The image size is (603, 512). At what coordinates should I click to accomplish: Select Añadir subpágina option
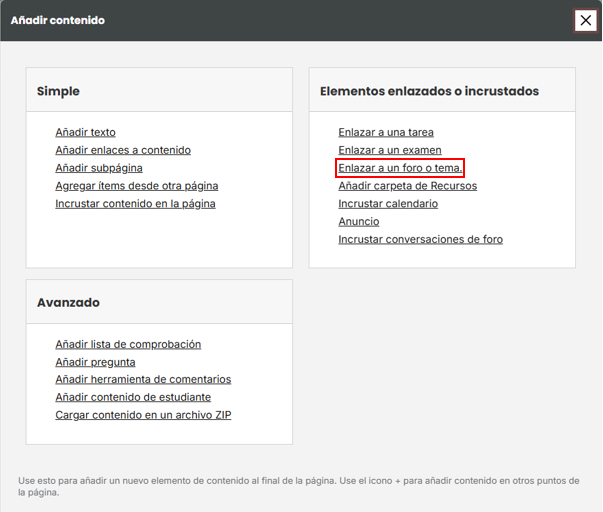tap(99, 168)
